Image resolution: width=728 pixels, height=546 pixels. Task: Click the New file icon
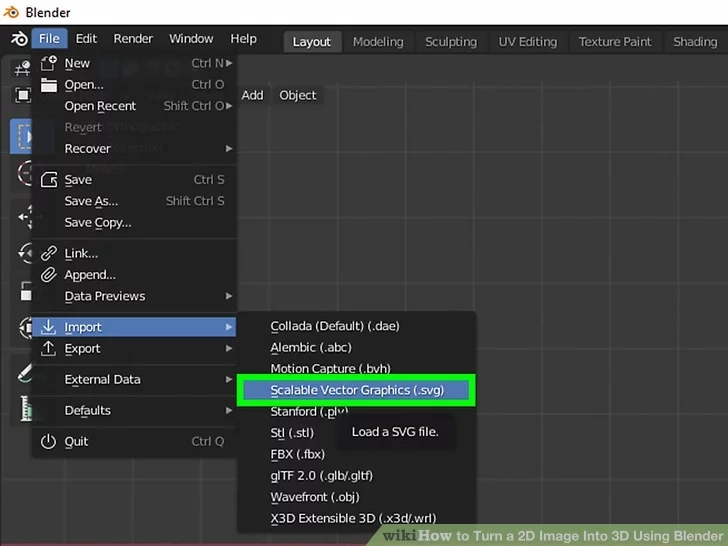[48, 63]
